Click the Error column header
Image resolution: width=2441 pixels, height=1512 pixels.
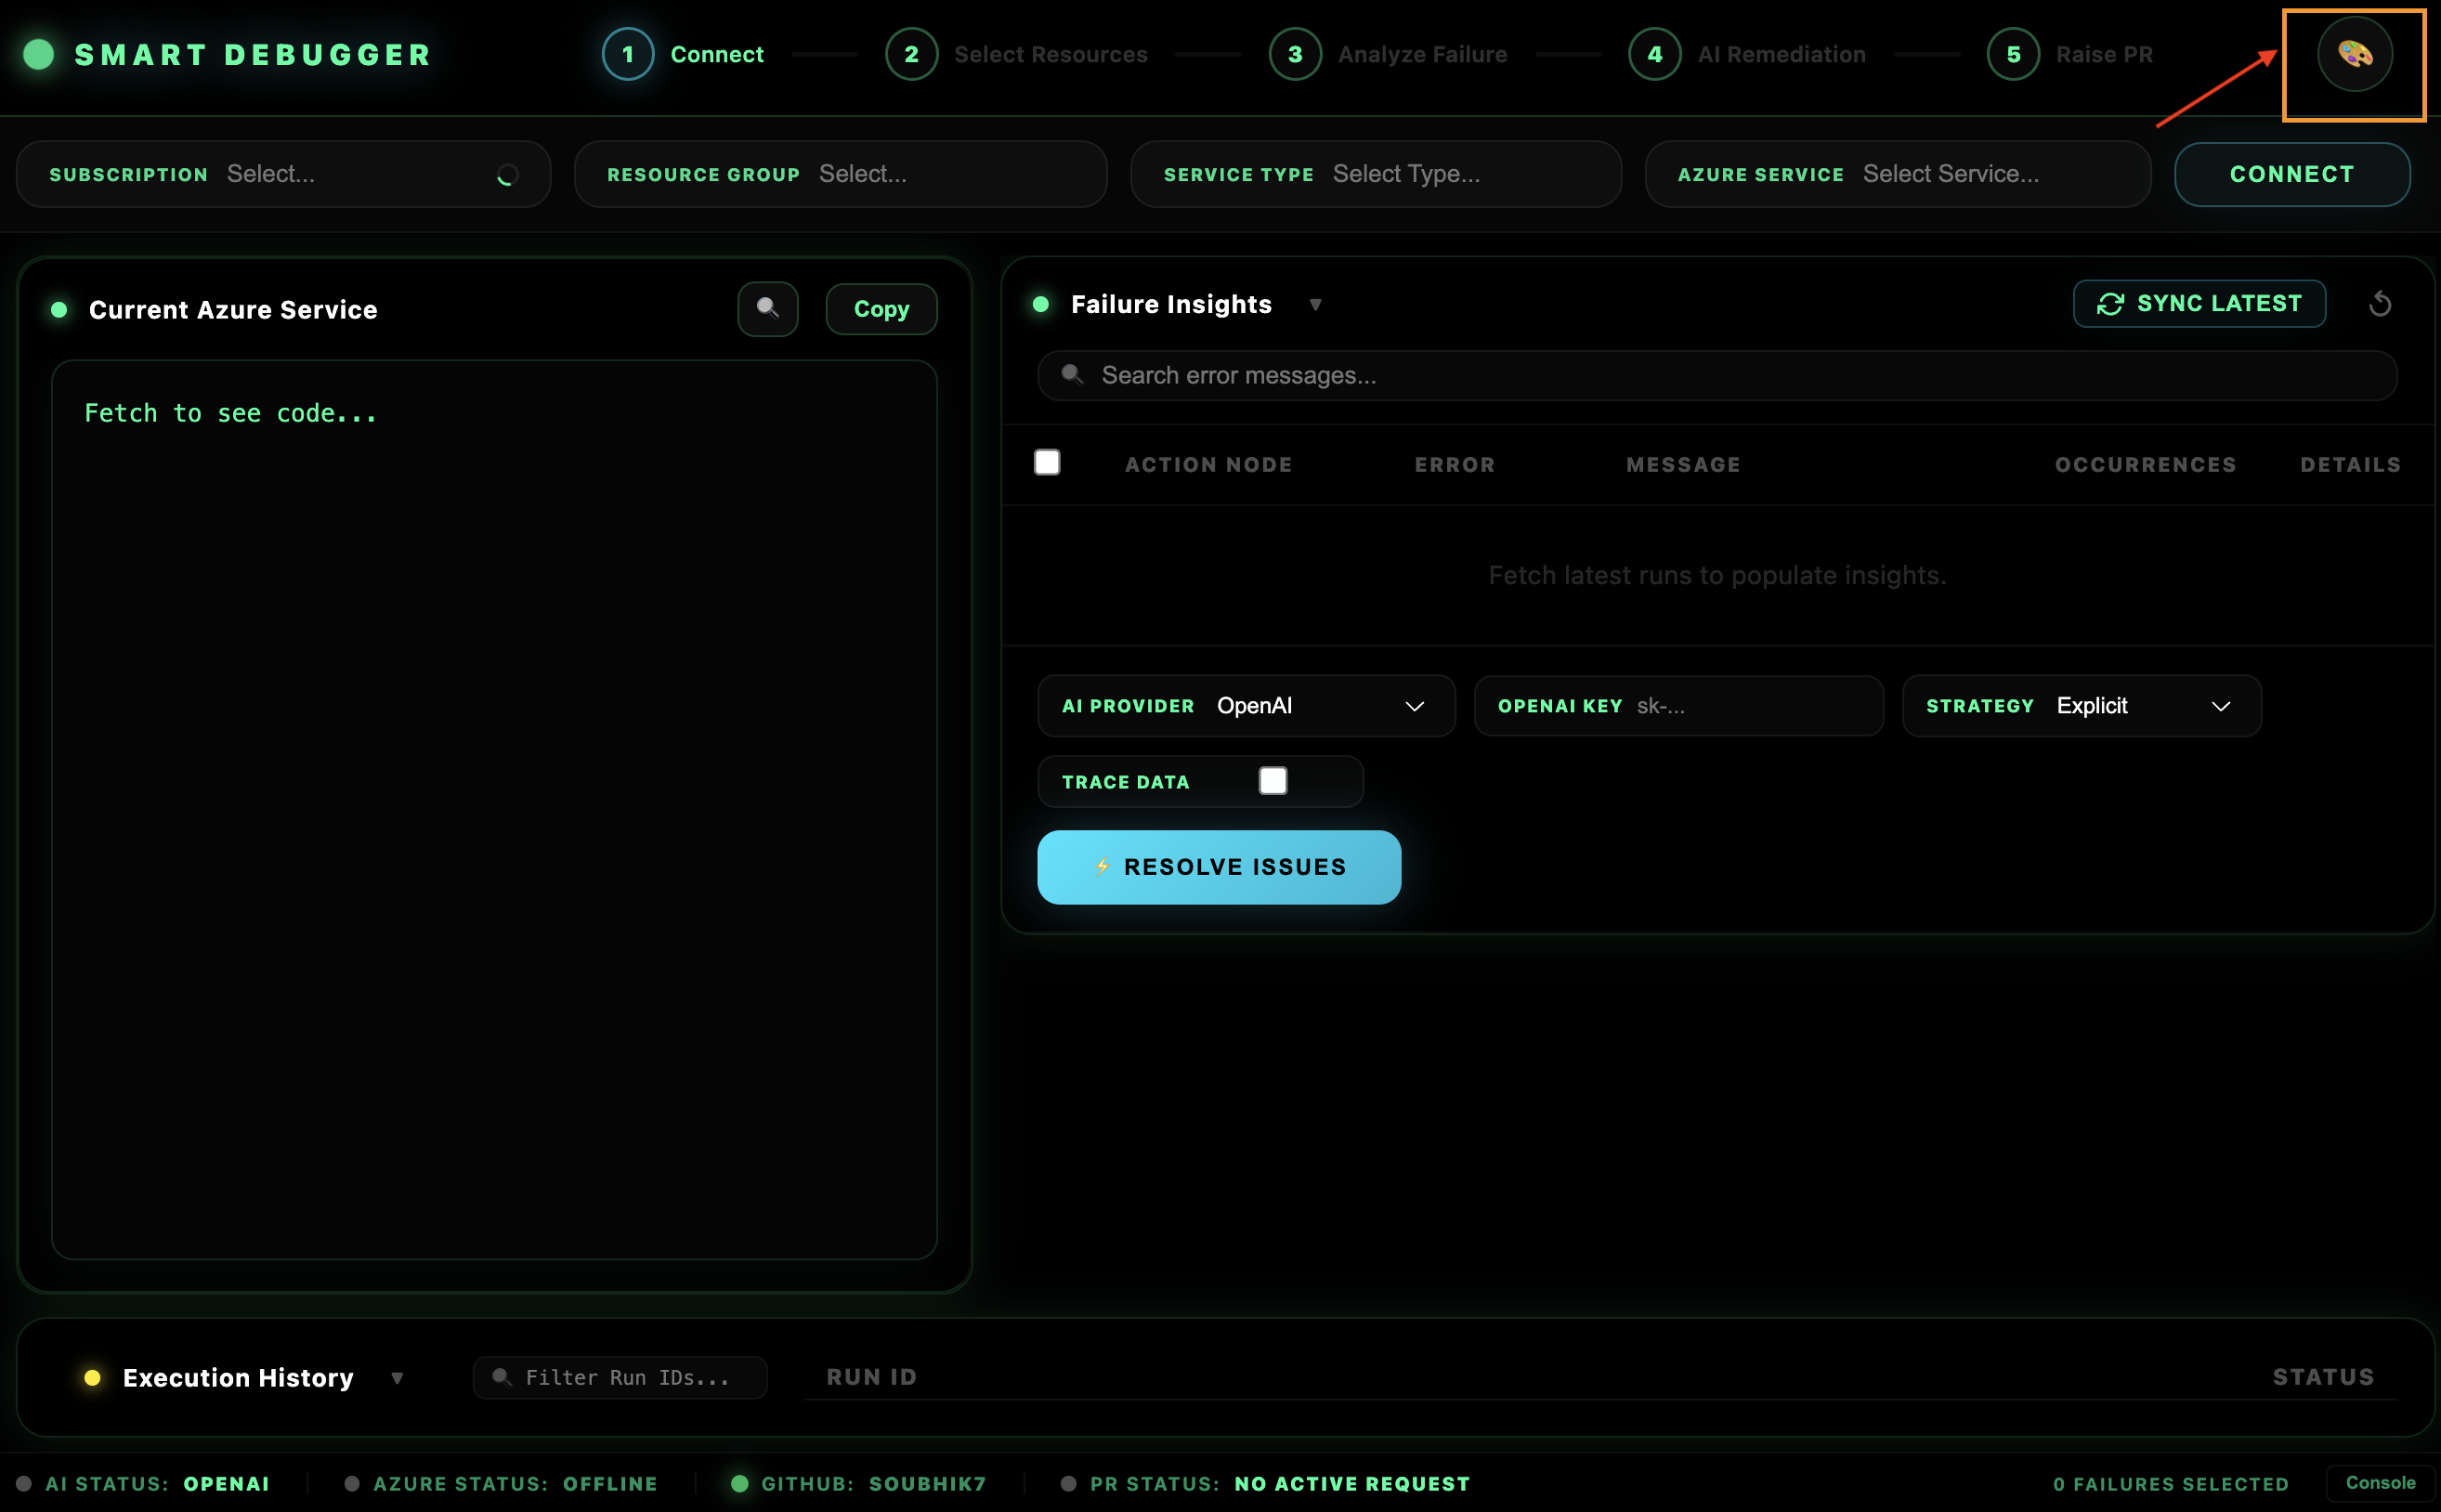pyautogui.click(x=1454, y=465)
